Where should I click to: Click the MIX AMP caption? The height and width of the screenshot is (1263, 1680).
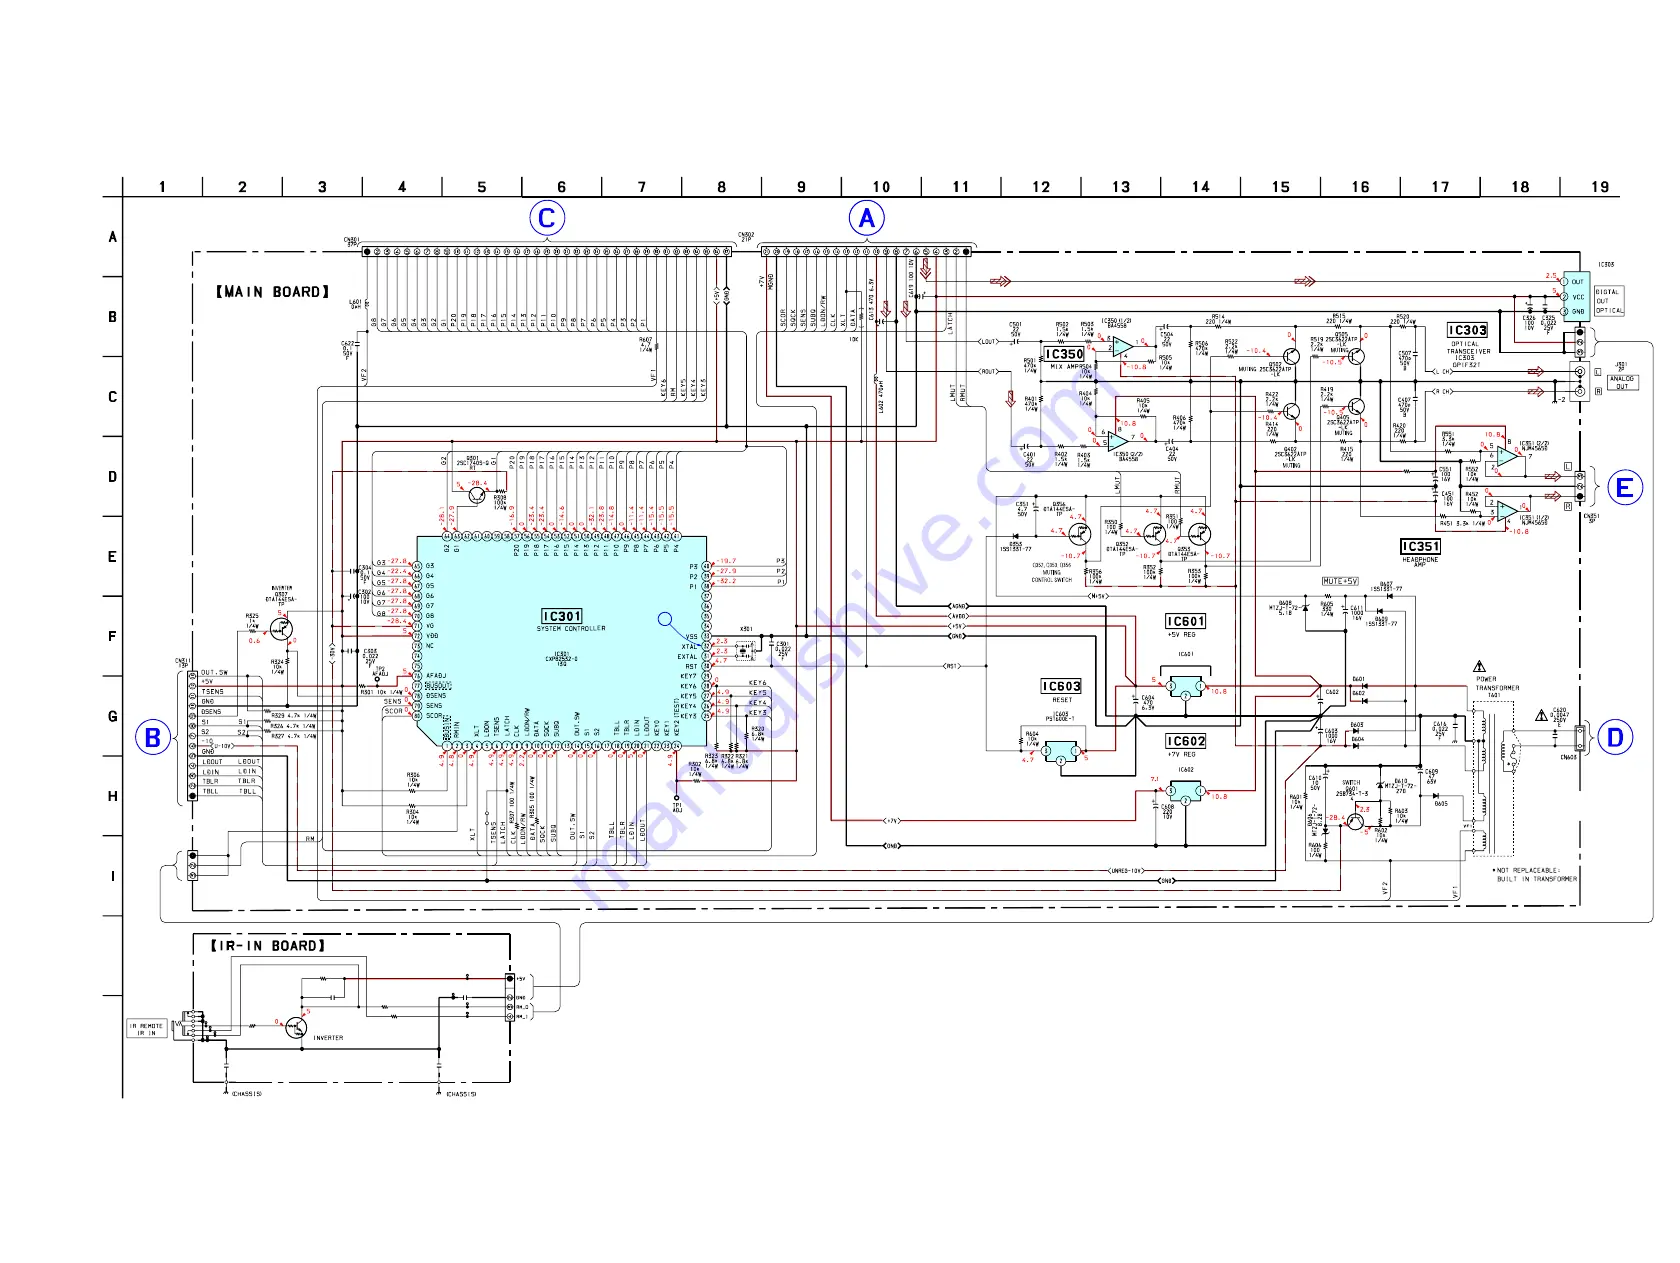(1064, 367)
